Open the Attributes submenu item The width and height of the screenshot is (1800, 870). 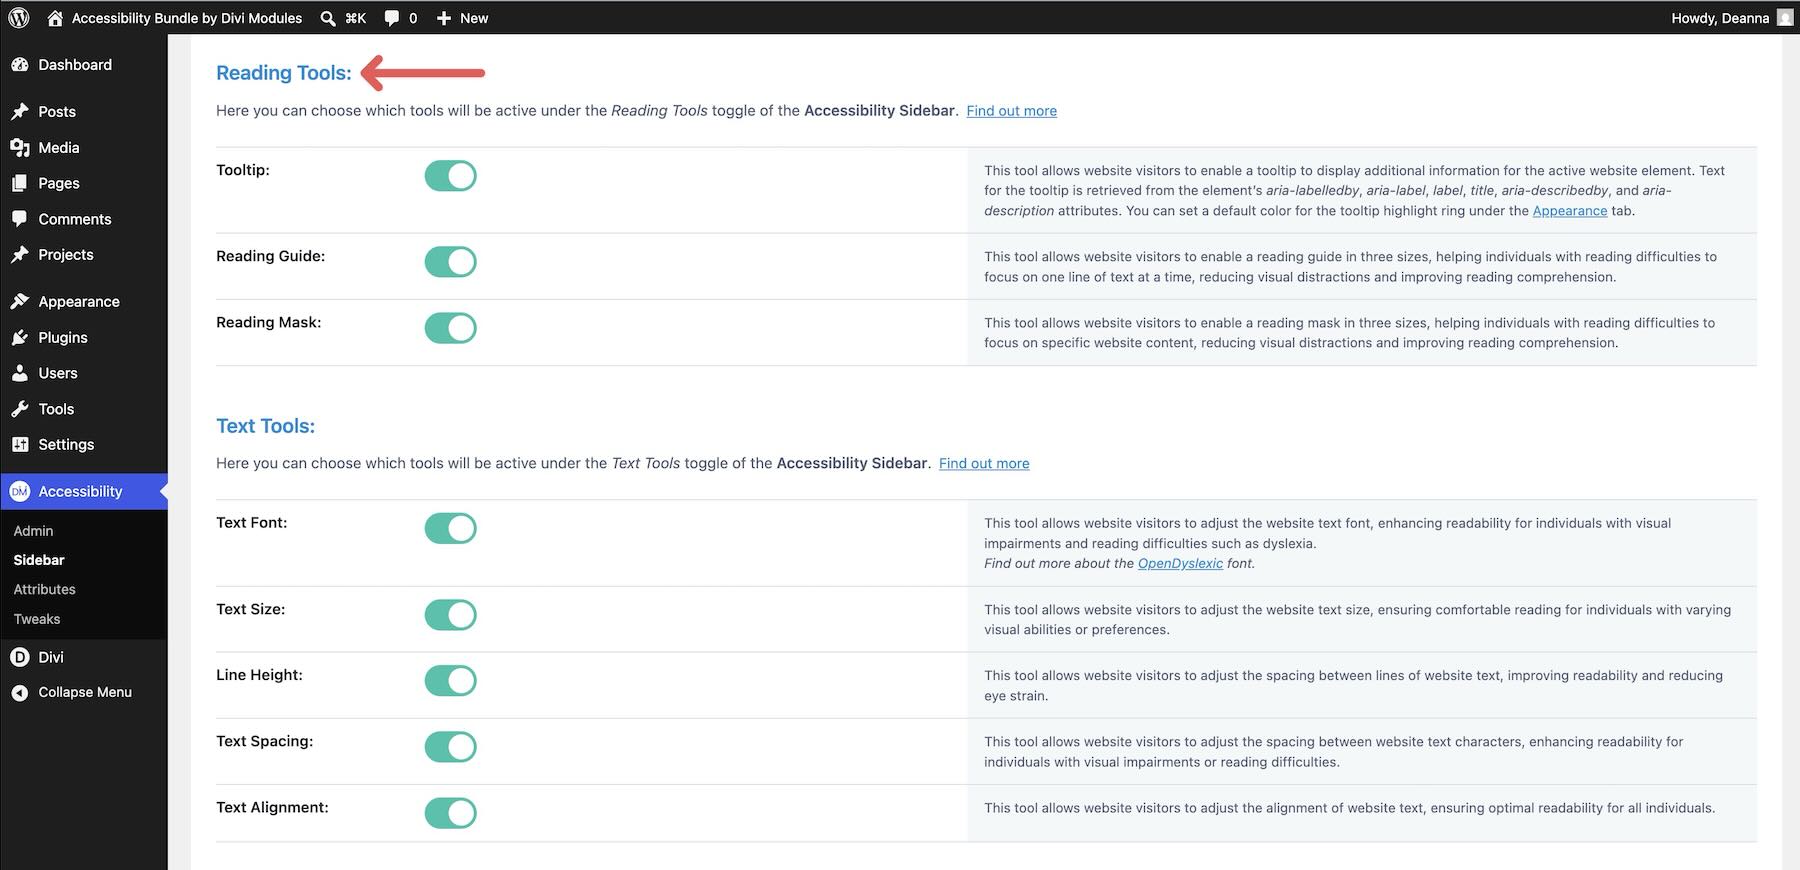pyautogui.click(x=44, y=590)
